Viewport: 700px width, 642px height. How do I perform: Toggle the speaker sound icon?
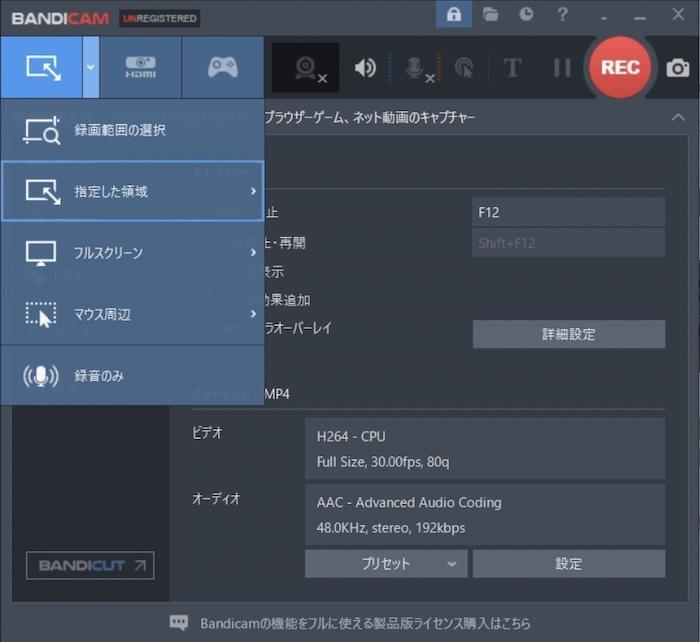[x=365, y=68]
